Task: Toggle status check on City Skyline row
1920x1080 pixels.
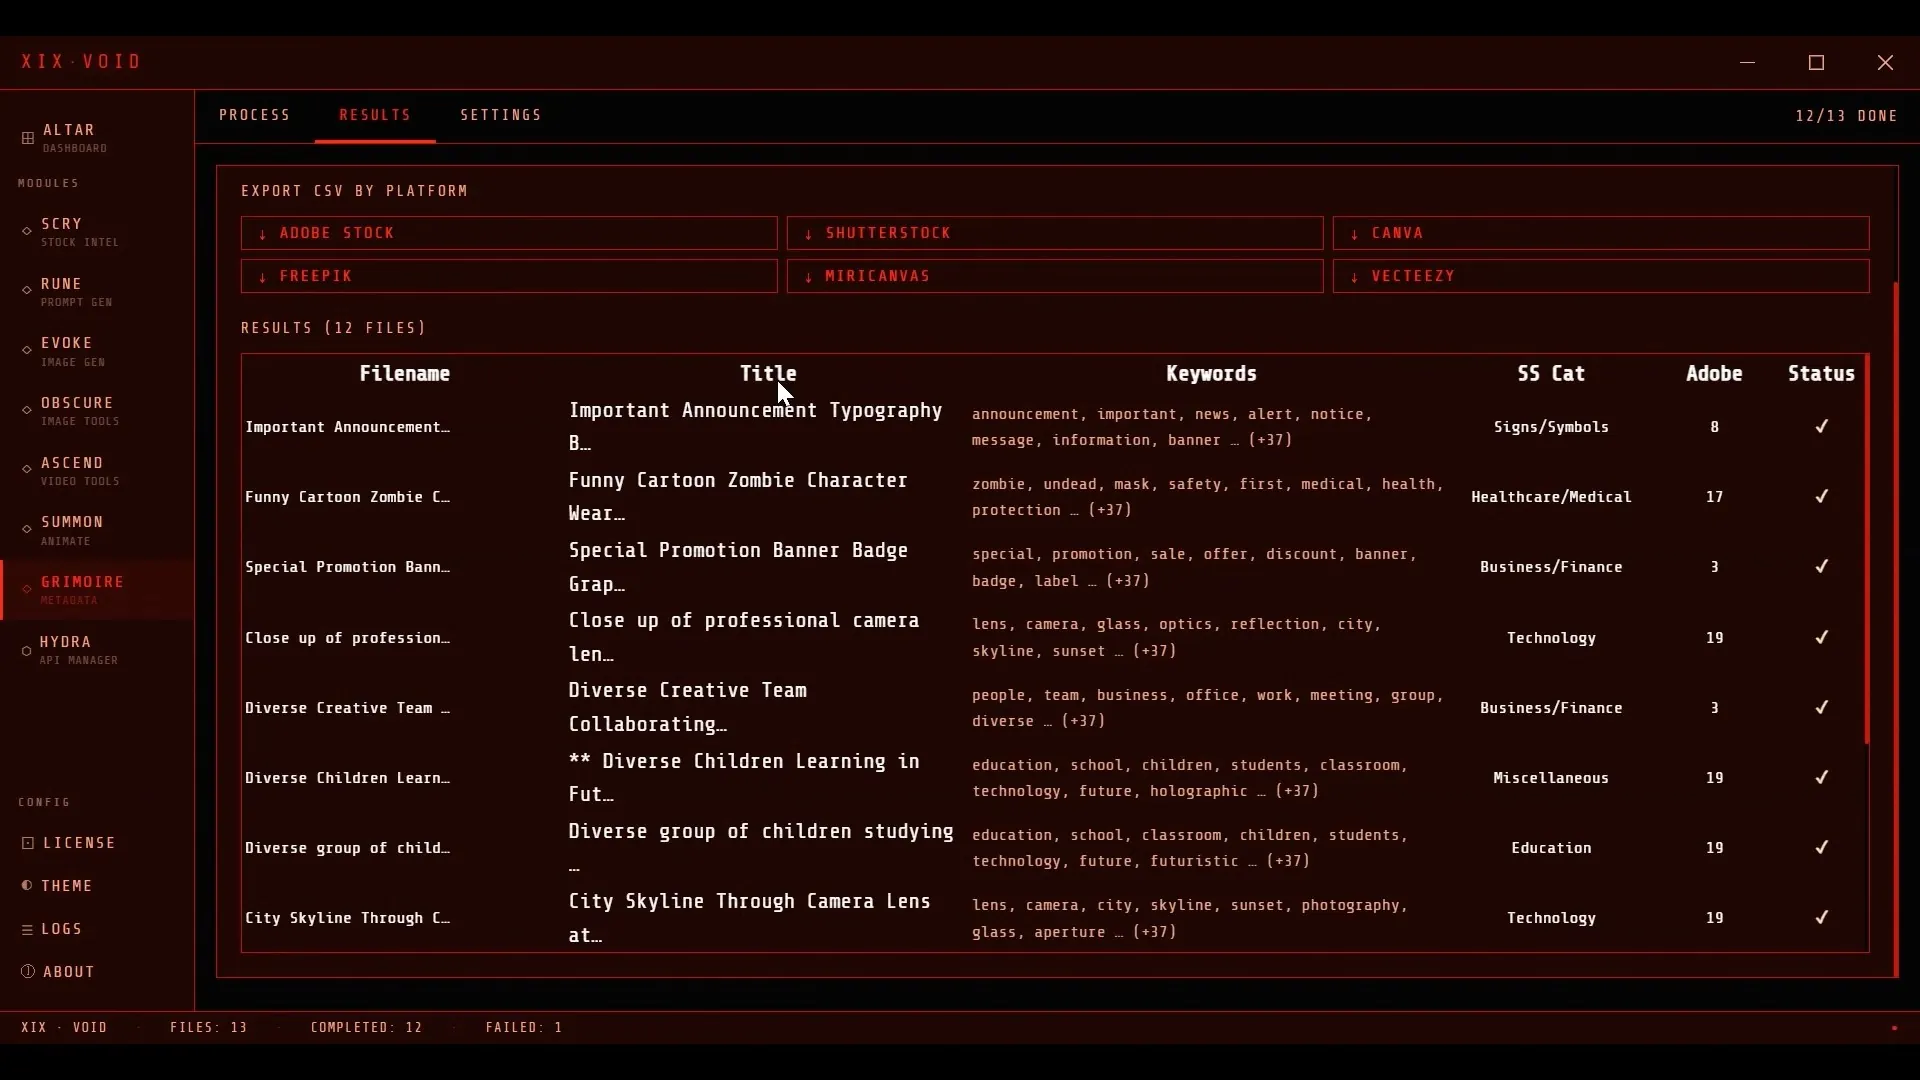Action: [x=1820, y=917]
